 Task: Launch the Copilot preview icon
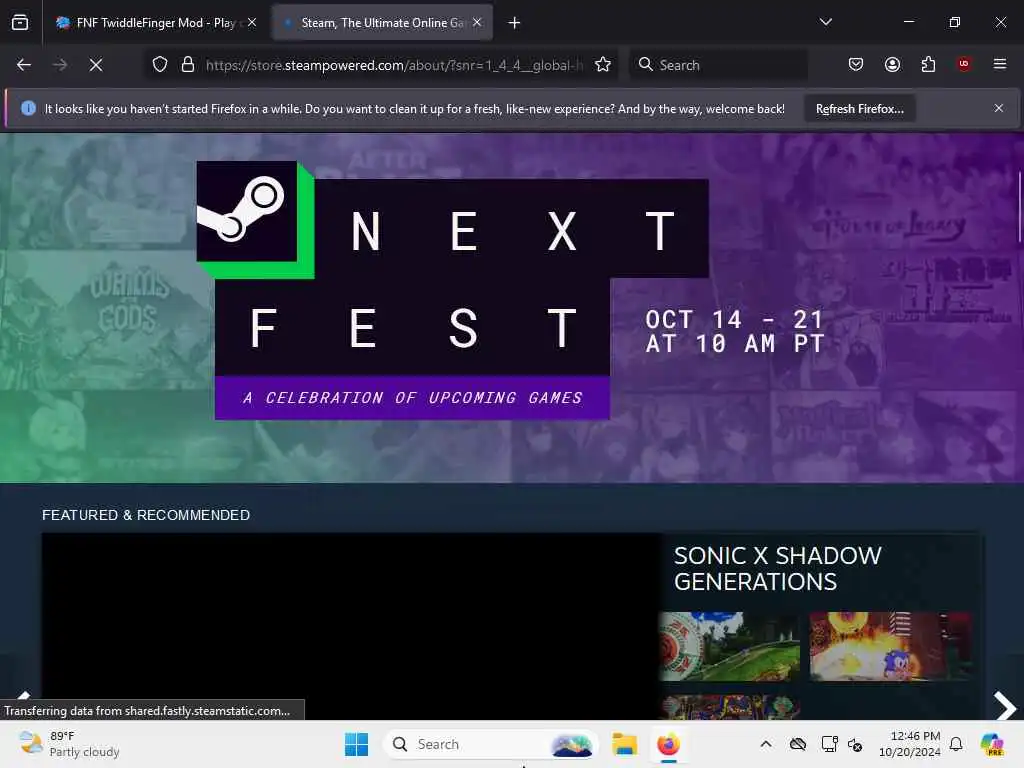coord(992,744)
